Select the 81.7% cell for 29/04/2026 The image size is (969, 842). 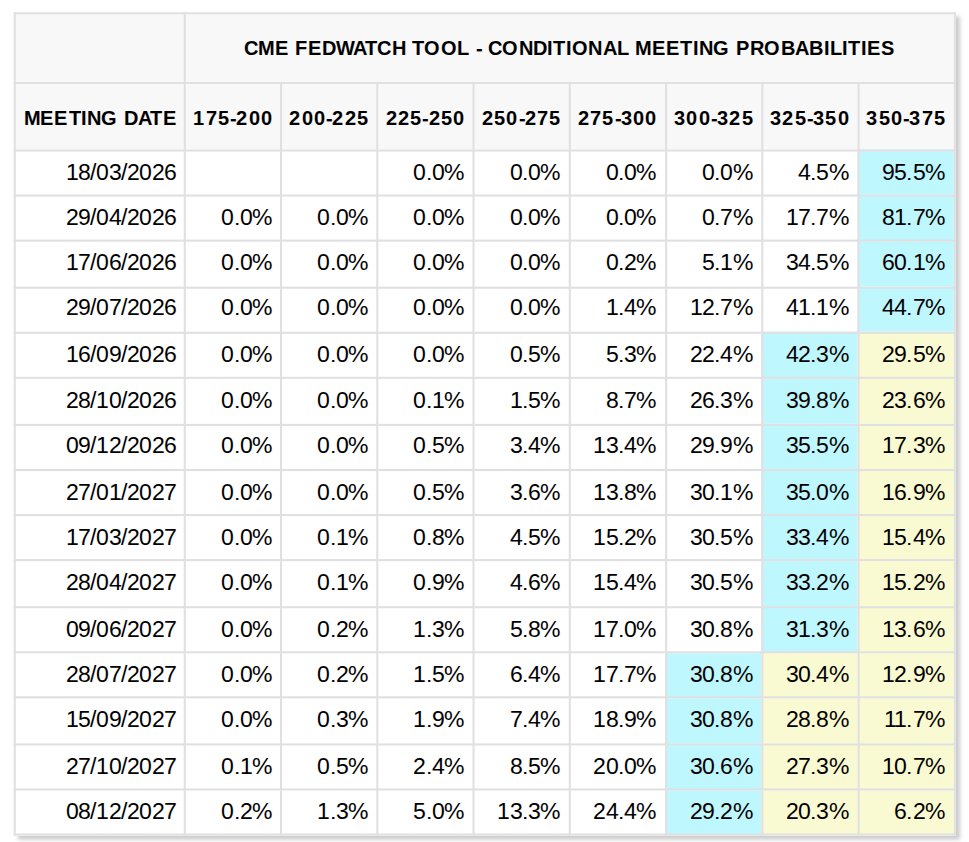click(x=912, y=218)
